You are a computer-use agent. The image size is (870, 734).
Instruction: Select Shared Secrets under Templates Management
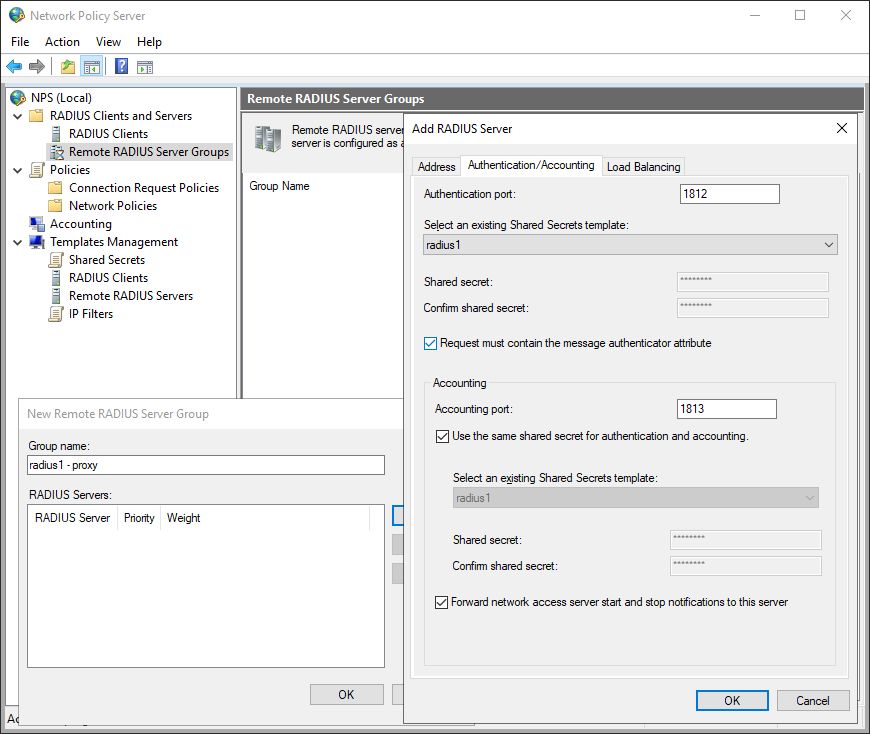pos(107,260)
